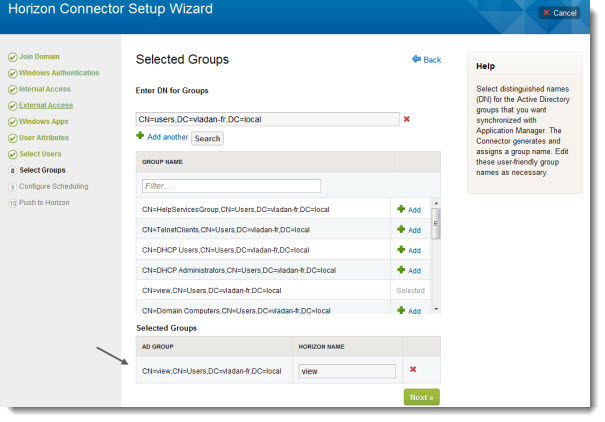Screen dimensions: 605x422
Task: Click the group list scrollbar up arrow
Action: [436, 203]
